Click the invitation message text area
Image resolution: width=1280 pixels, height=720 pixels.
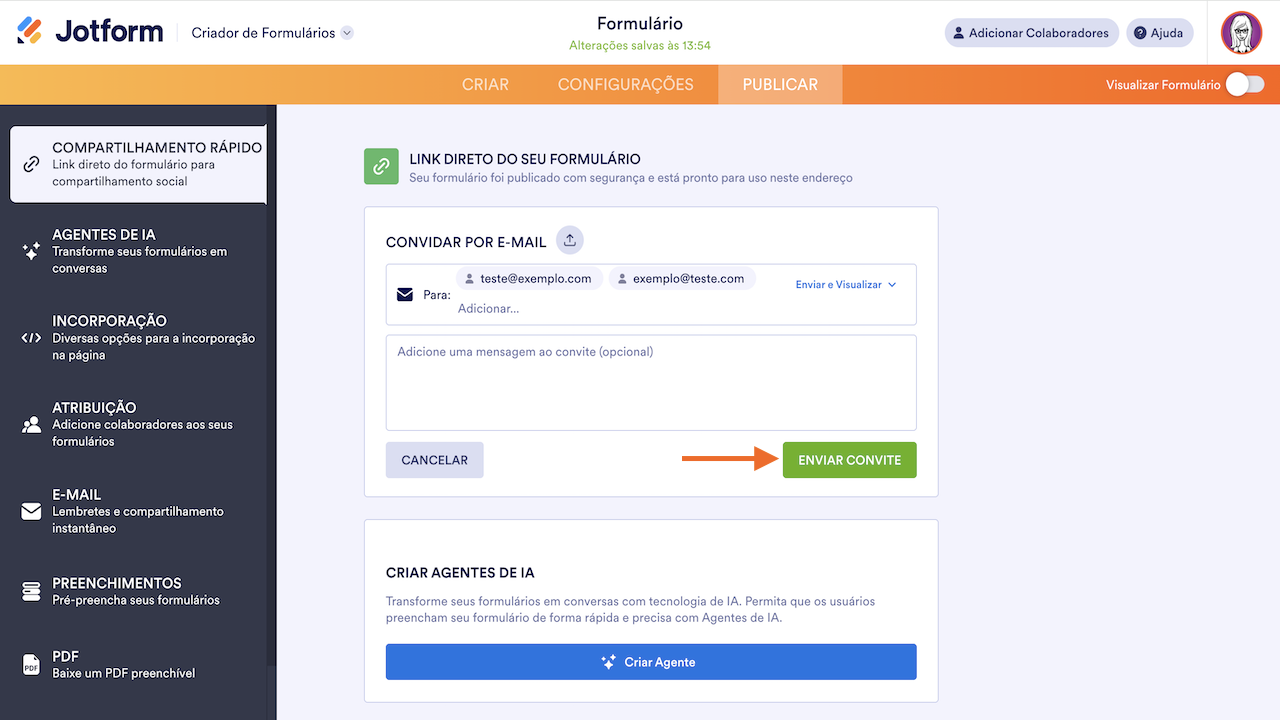[x=651, y=382]
